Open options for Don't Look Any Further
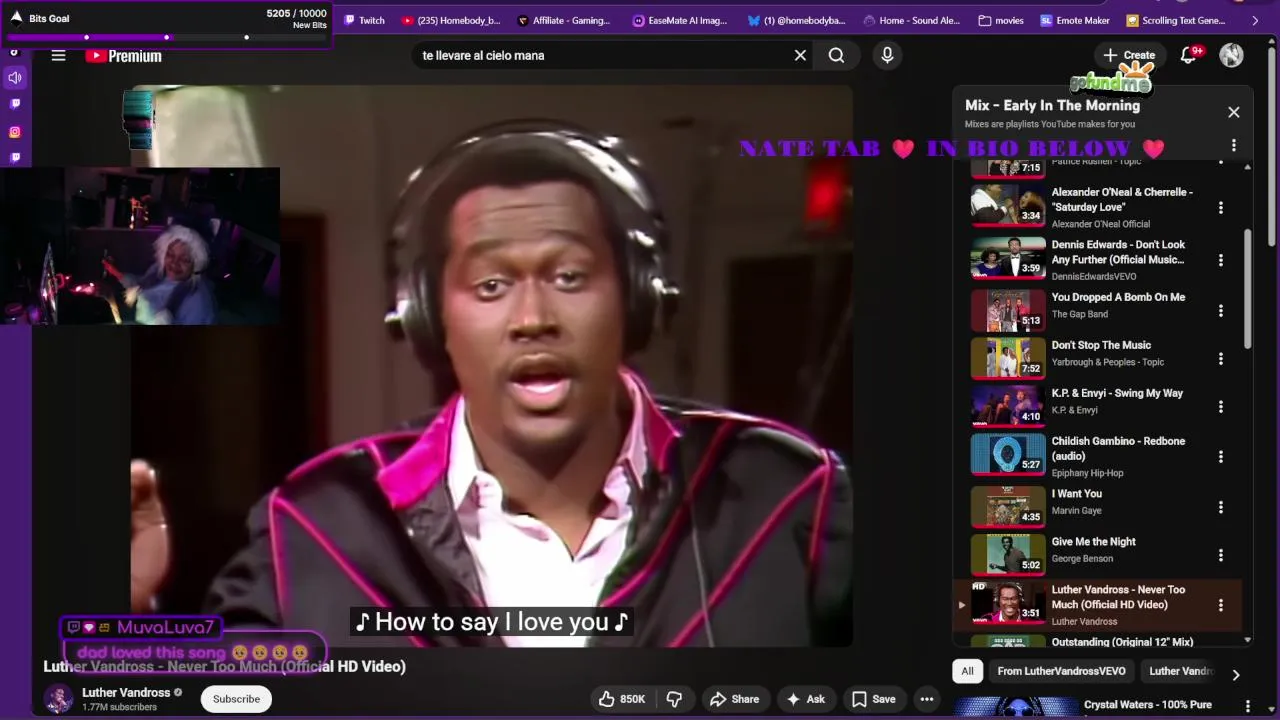The image size is (1280, 720). click(x=1220, y=260)
